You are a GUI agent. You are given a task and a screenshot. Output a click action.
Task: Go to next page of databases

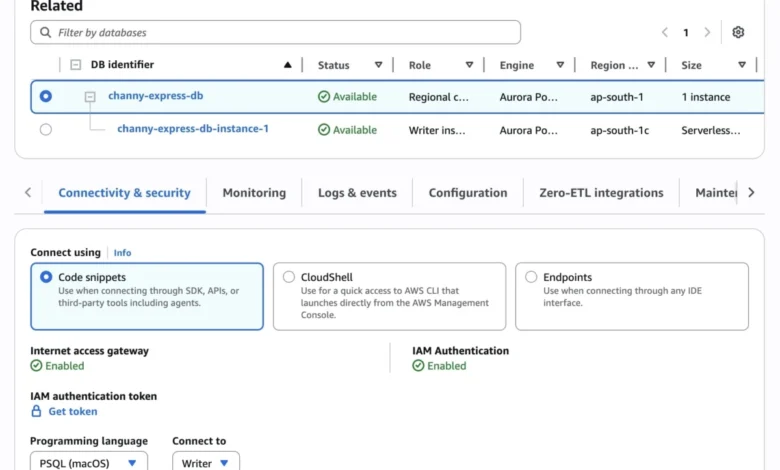click(707, 32)
